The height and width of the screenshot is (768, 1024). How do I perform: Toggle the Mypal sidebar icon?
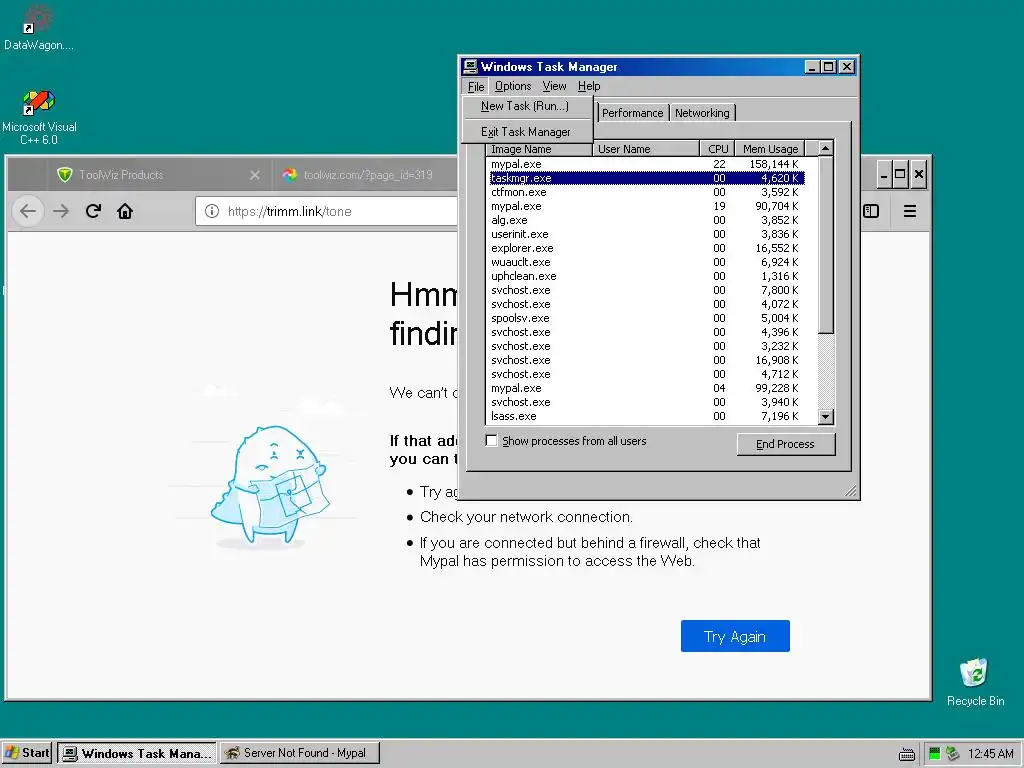coord(871,211)
